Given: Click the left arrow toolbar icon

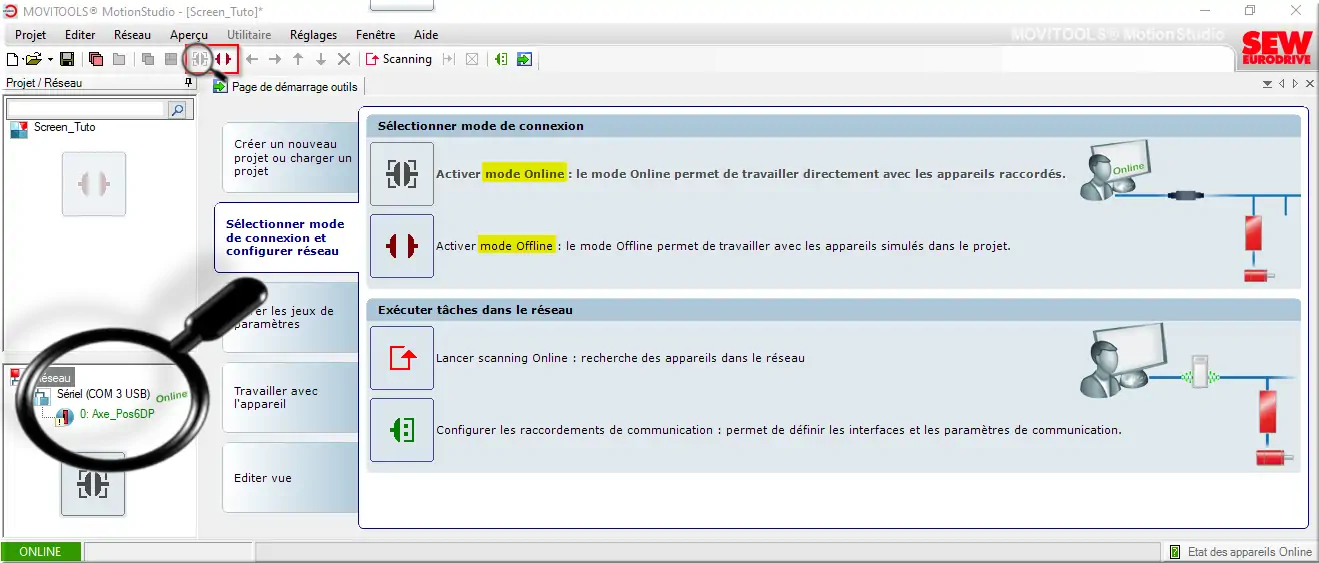Looking at the screenshot, I should 252,59.
